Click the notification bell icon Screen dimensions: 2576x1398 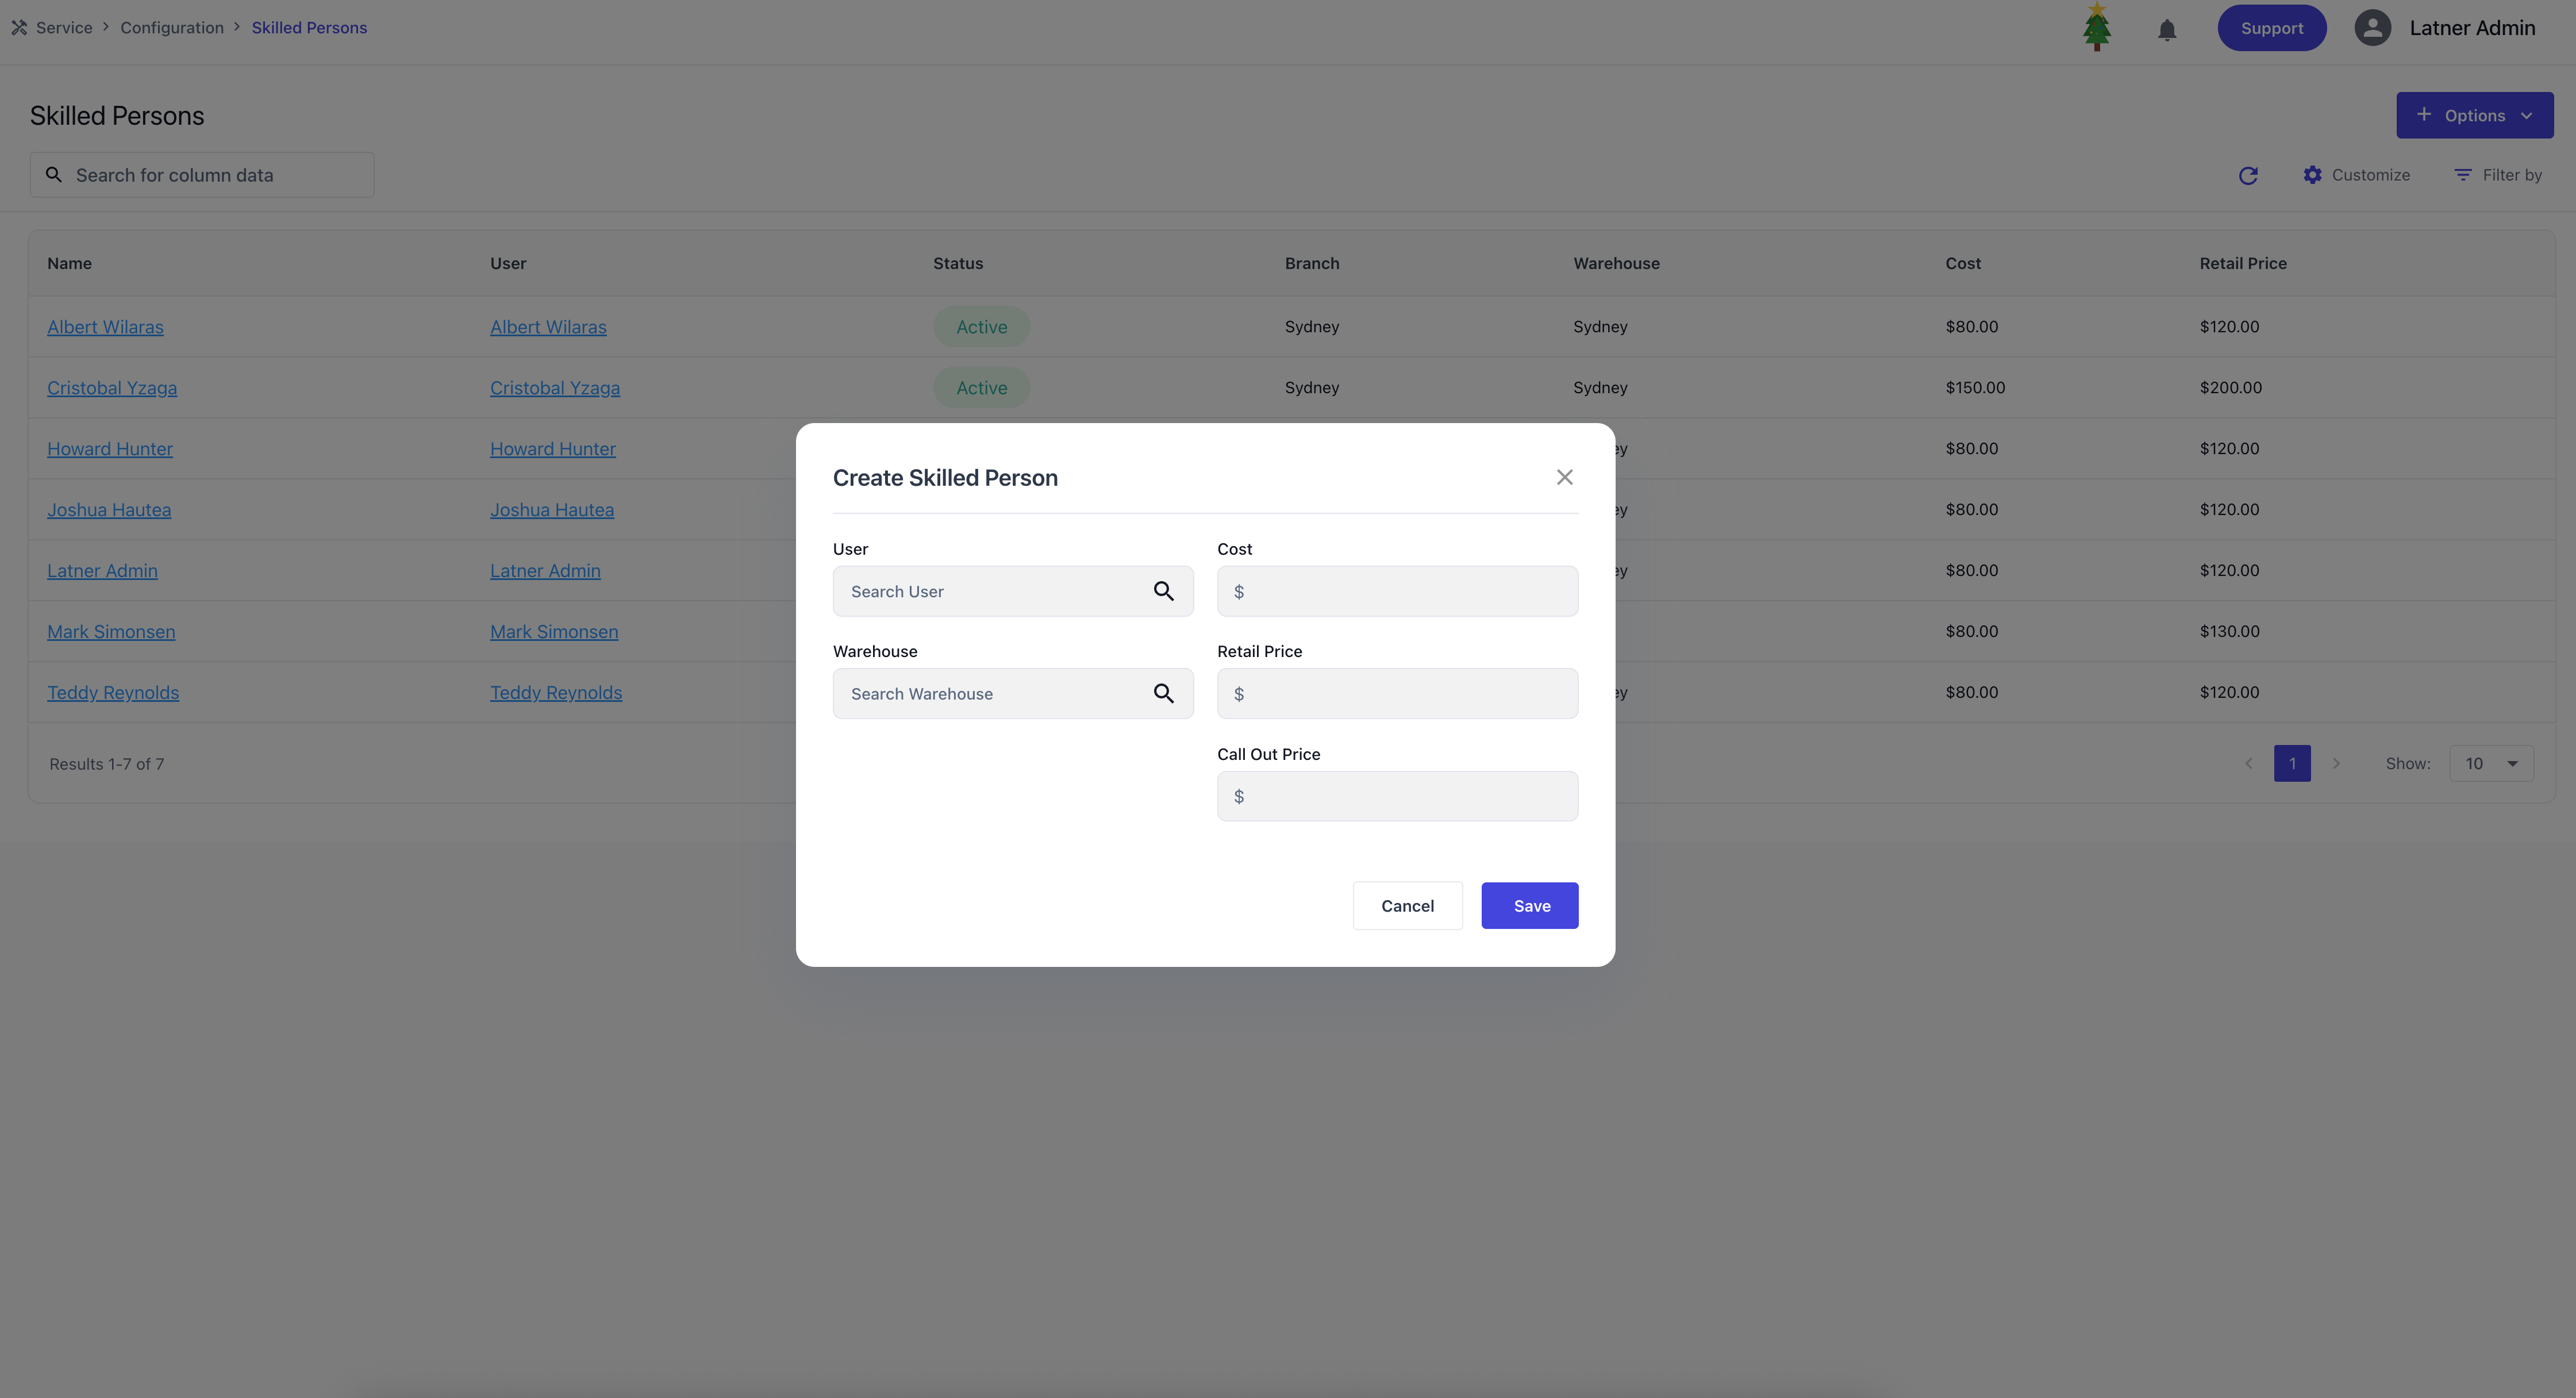tap(2166, 29)
